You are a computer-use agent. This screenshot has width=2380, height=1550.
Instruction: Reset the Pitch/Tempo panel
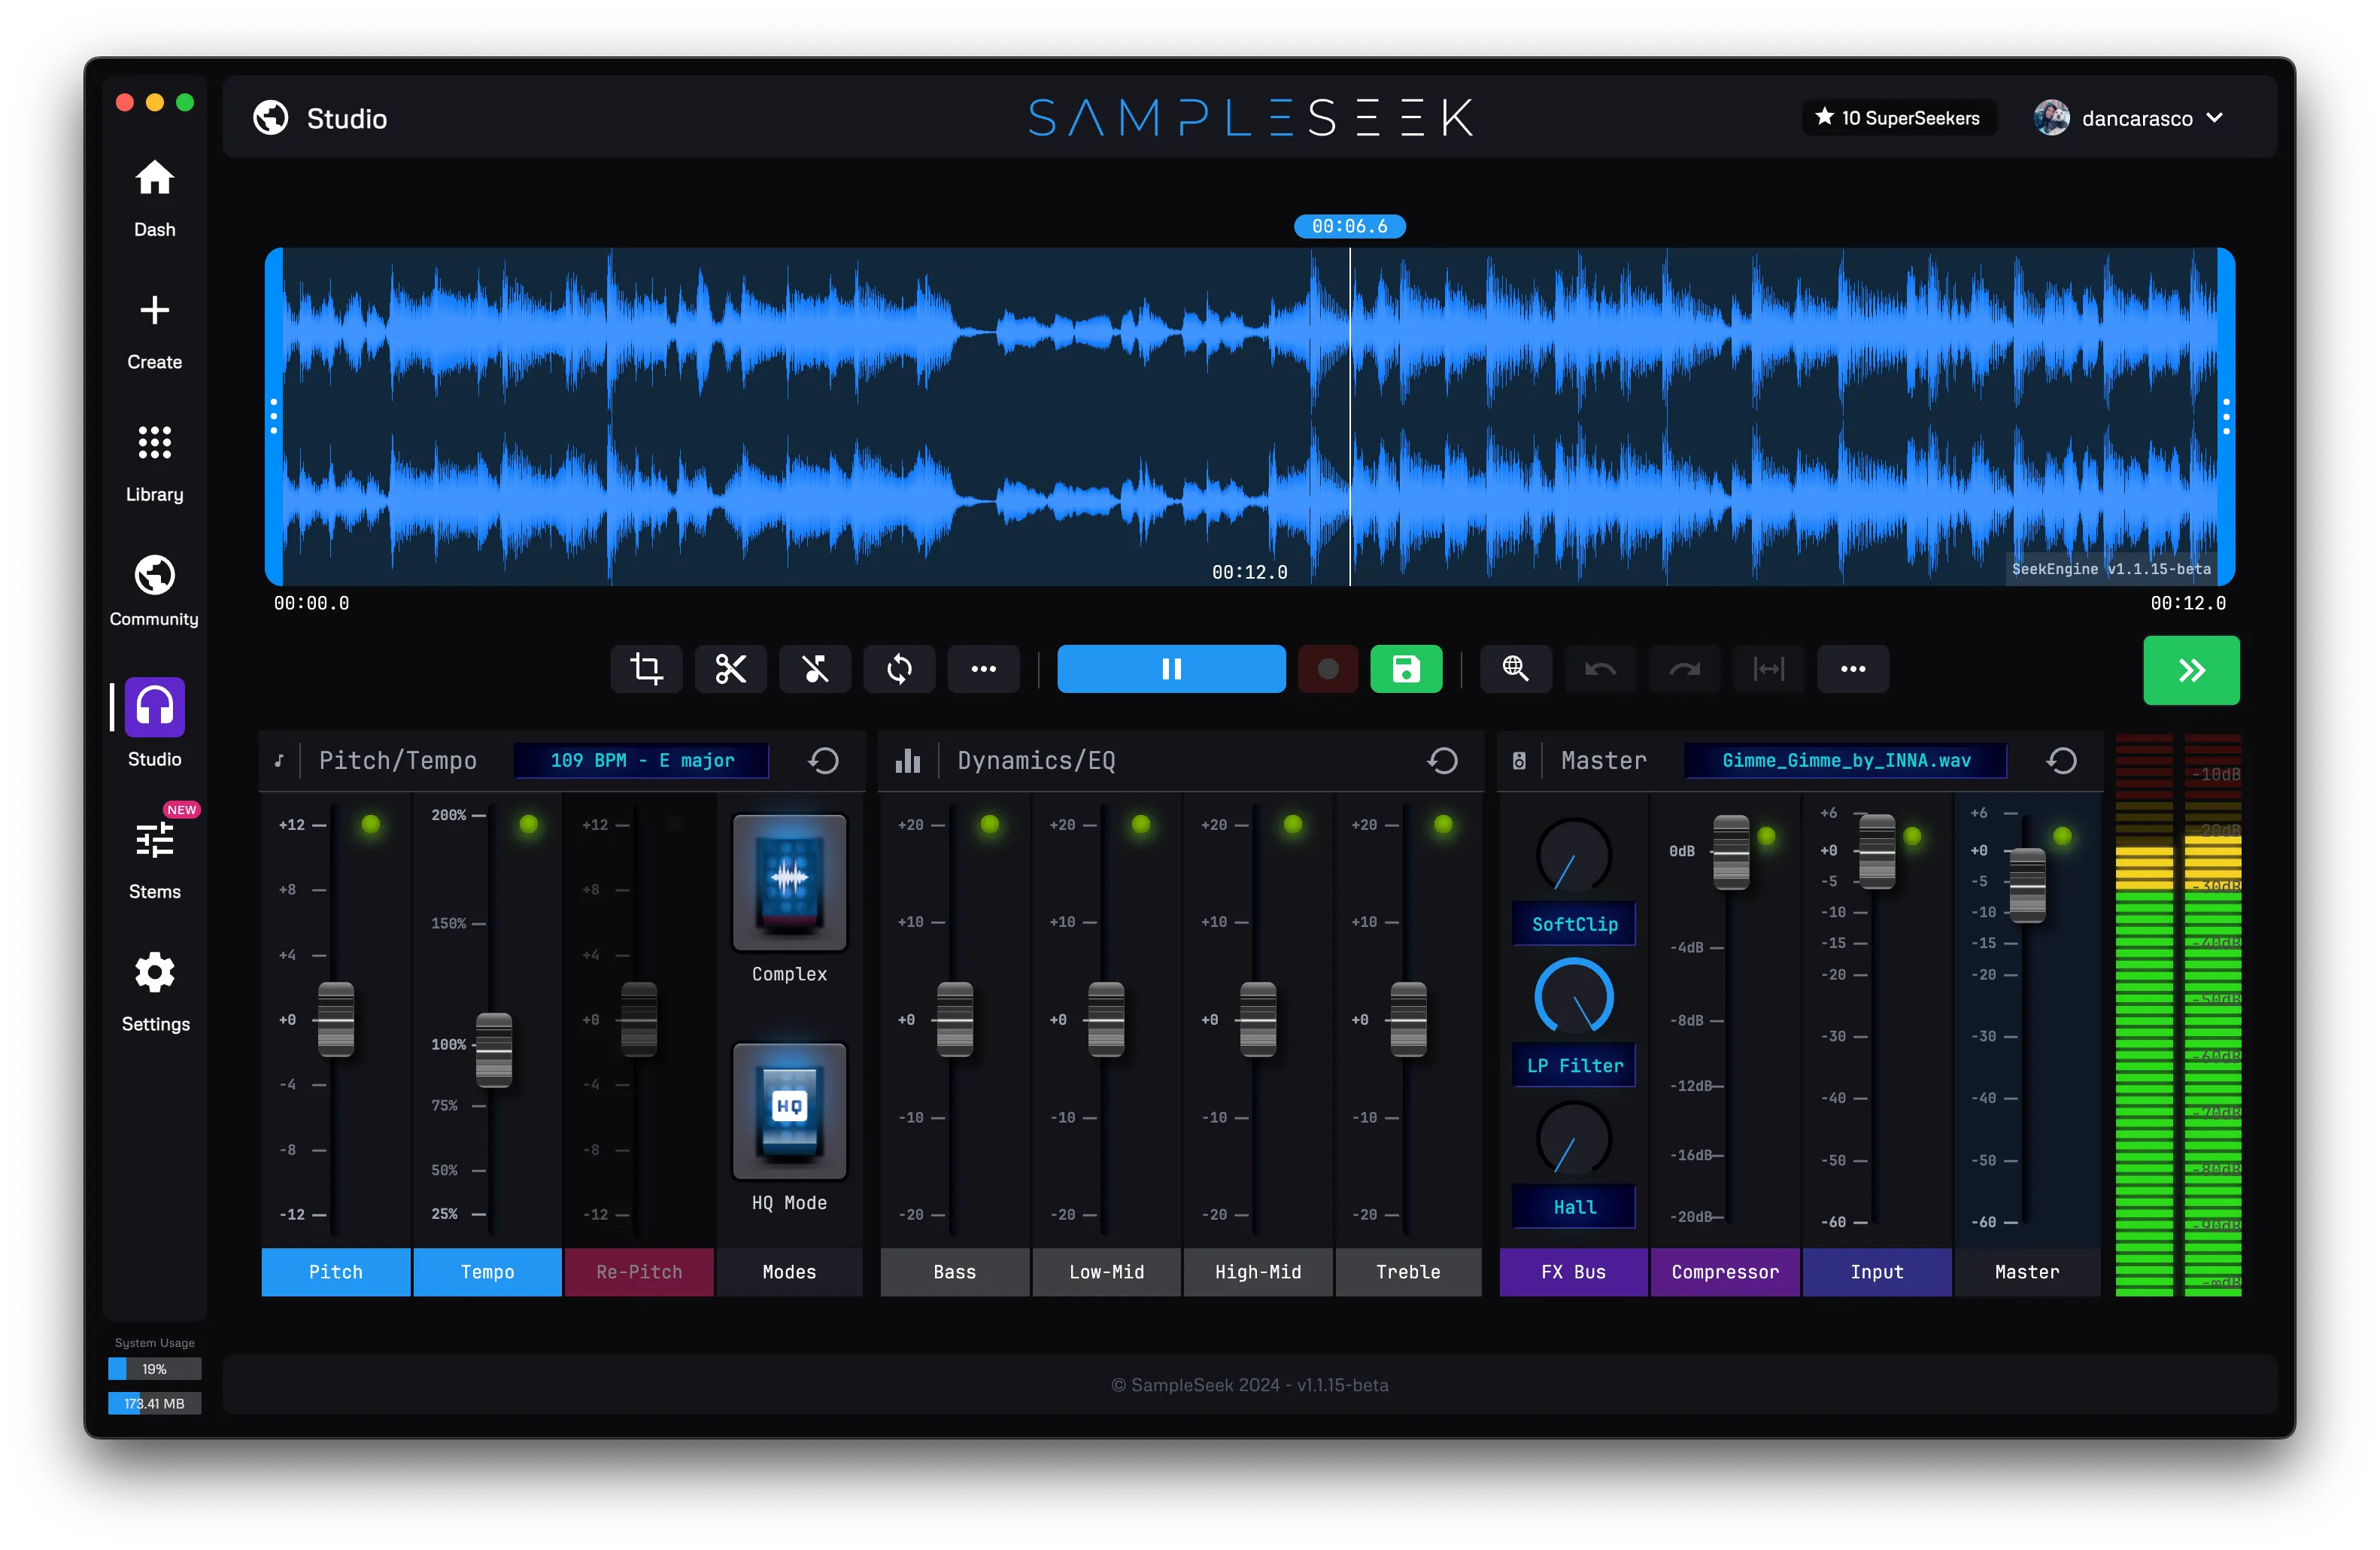tap(824, 761)
